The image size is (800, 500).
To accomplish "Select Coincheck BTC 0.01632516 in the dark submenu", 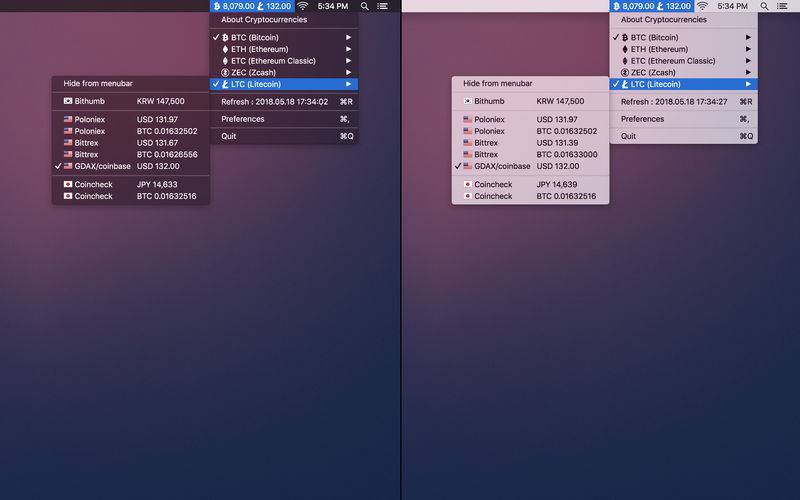I will (x=131, y=196).
